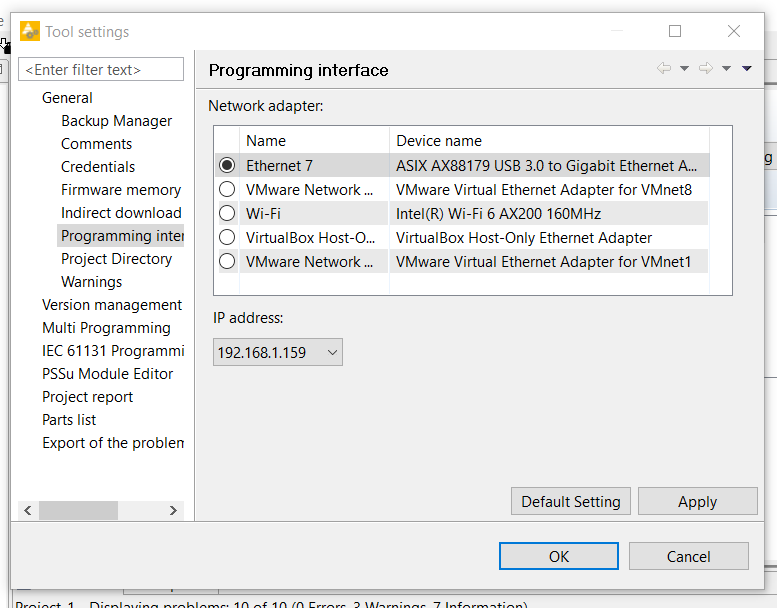Viewport: 777px width, 608px height.
Task: Go back with the left arrow icon
Action: point(664,68)
